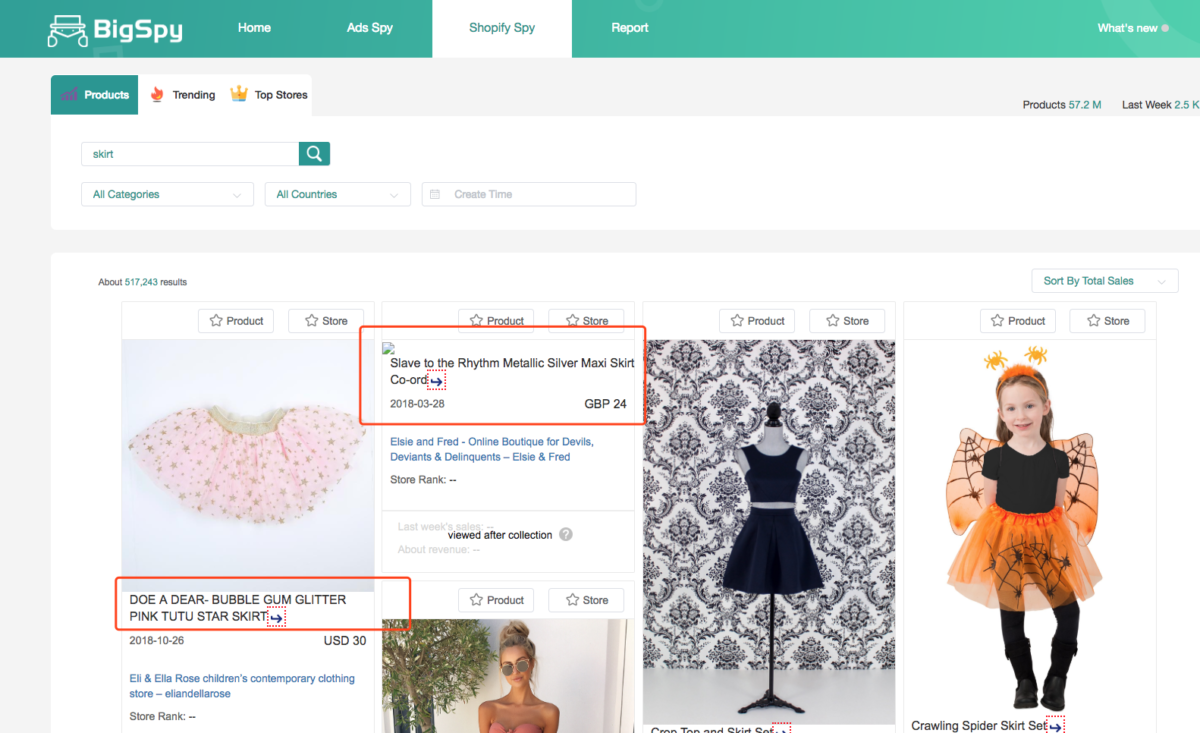Open the Eli & Ella Rose store link
Viewport: 1200px width, 733px height.
(242, 686)
